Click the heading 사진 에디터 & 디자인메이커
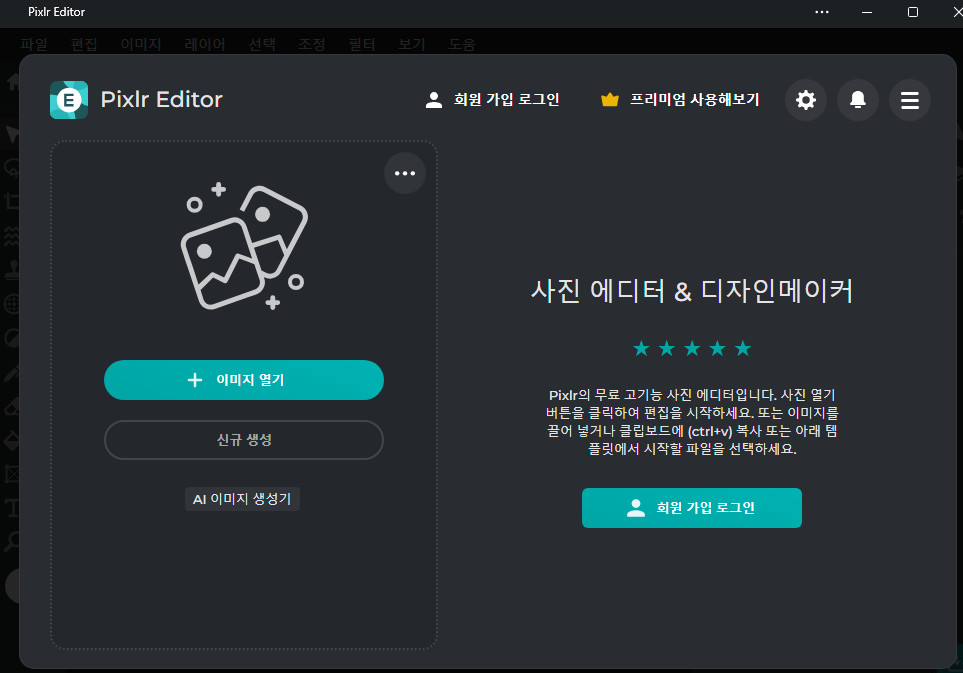 (x=692, y=290)
